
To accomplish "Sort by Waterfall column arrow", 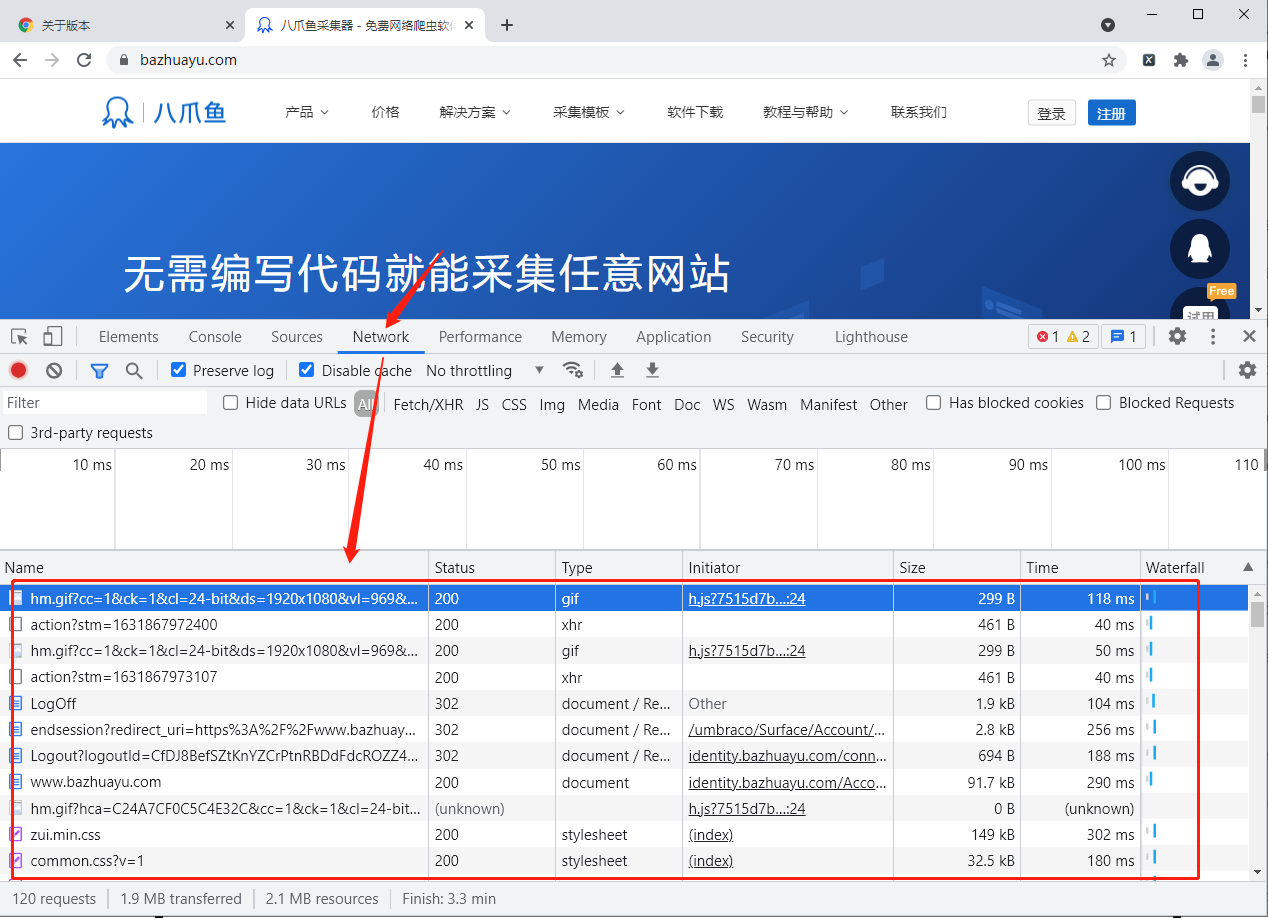I will pyautogui.click(x=1248, y=567).
